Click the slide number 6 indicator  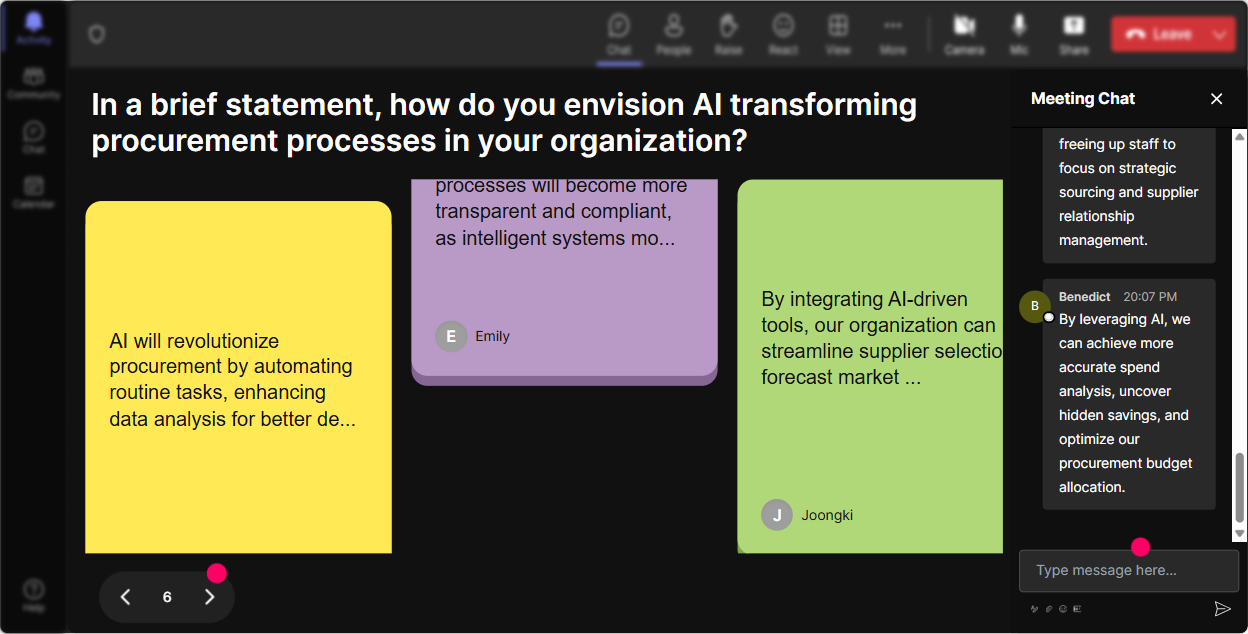[x=167, y=597]
